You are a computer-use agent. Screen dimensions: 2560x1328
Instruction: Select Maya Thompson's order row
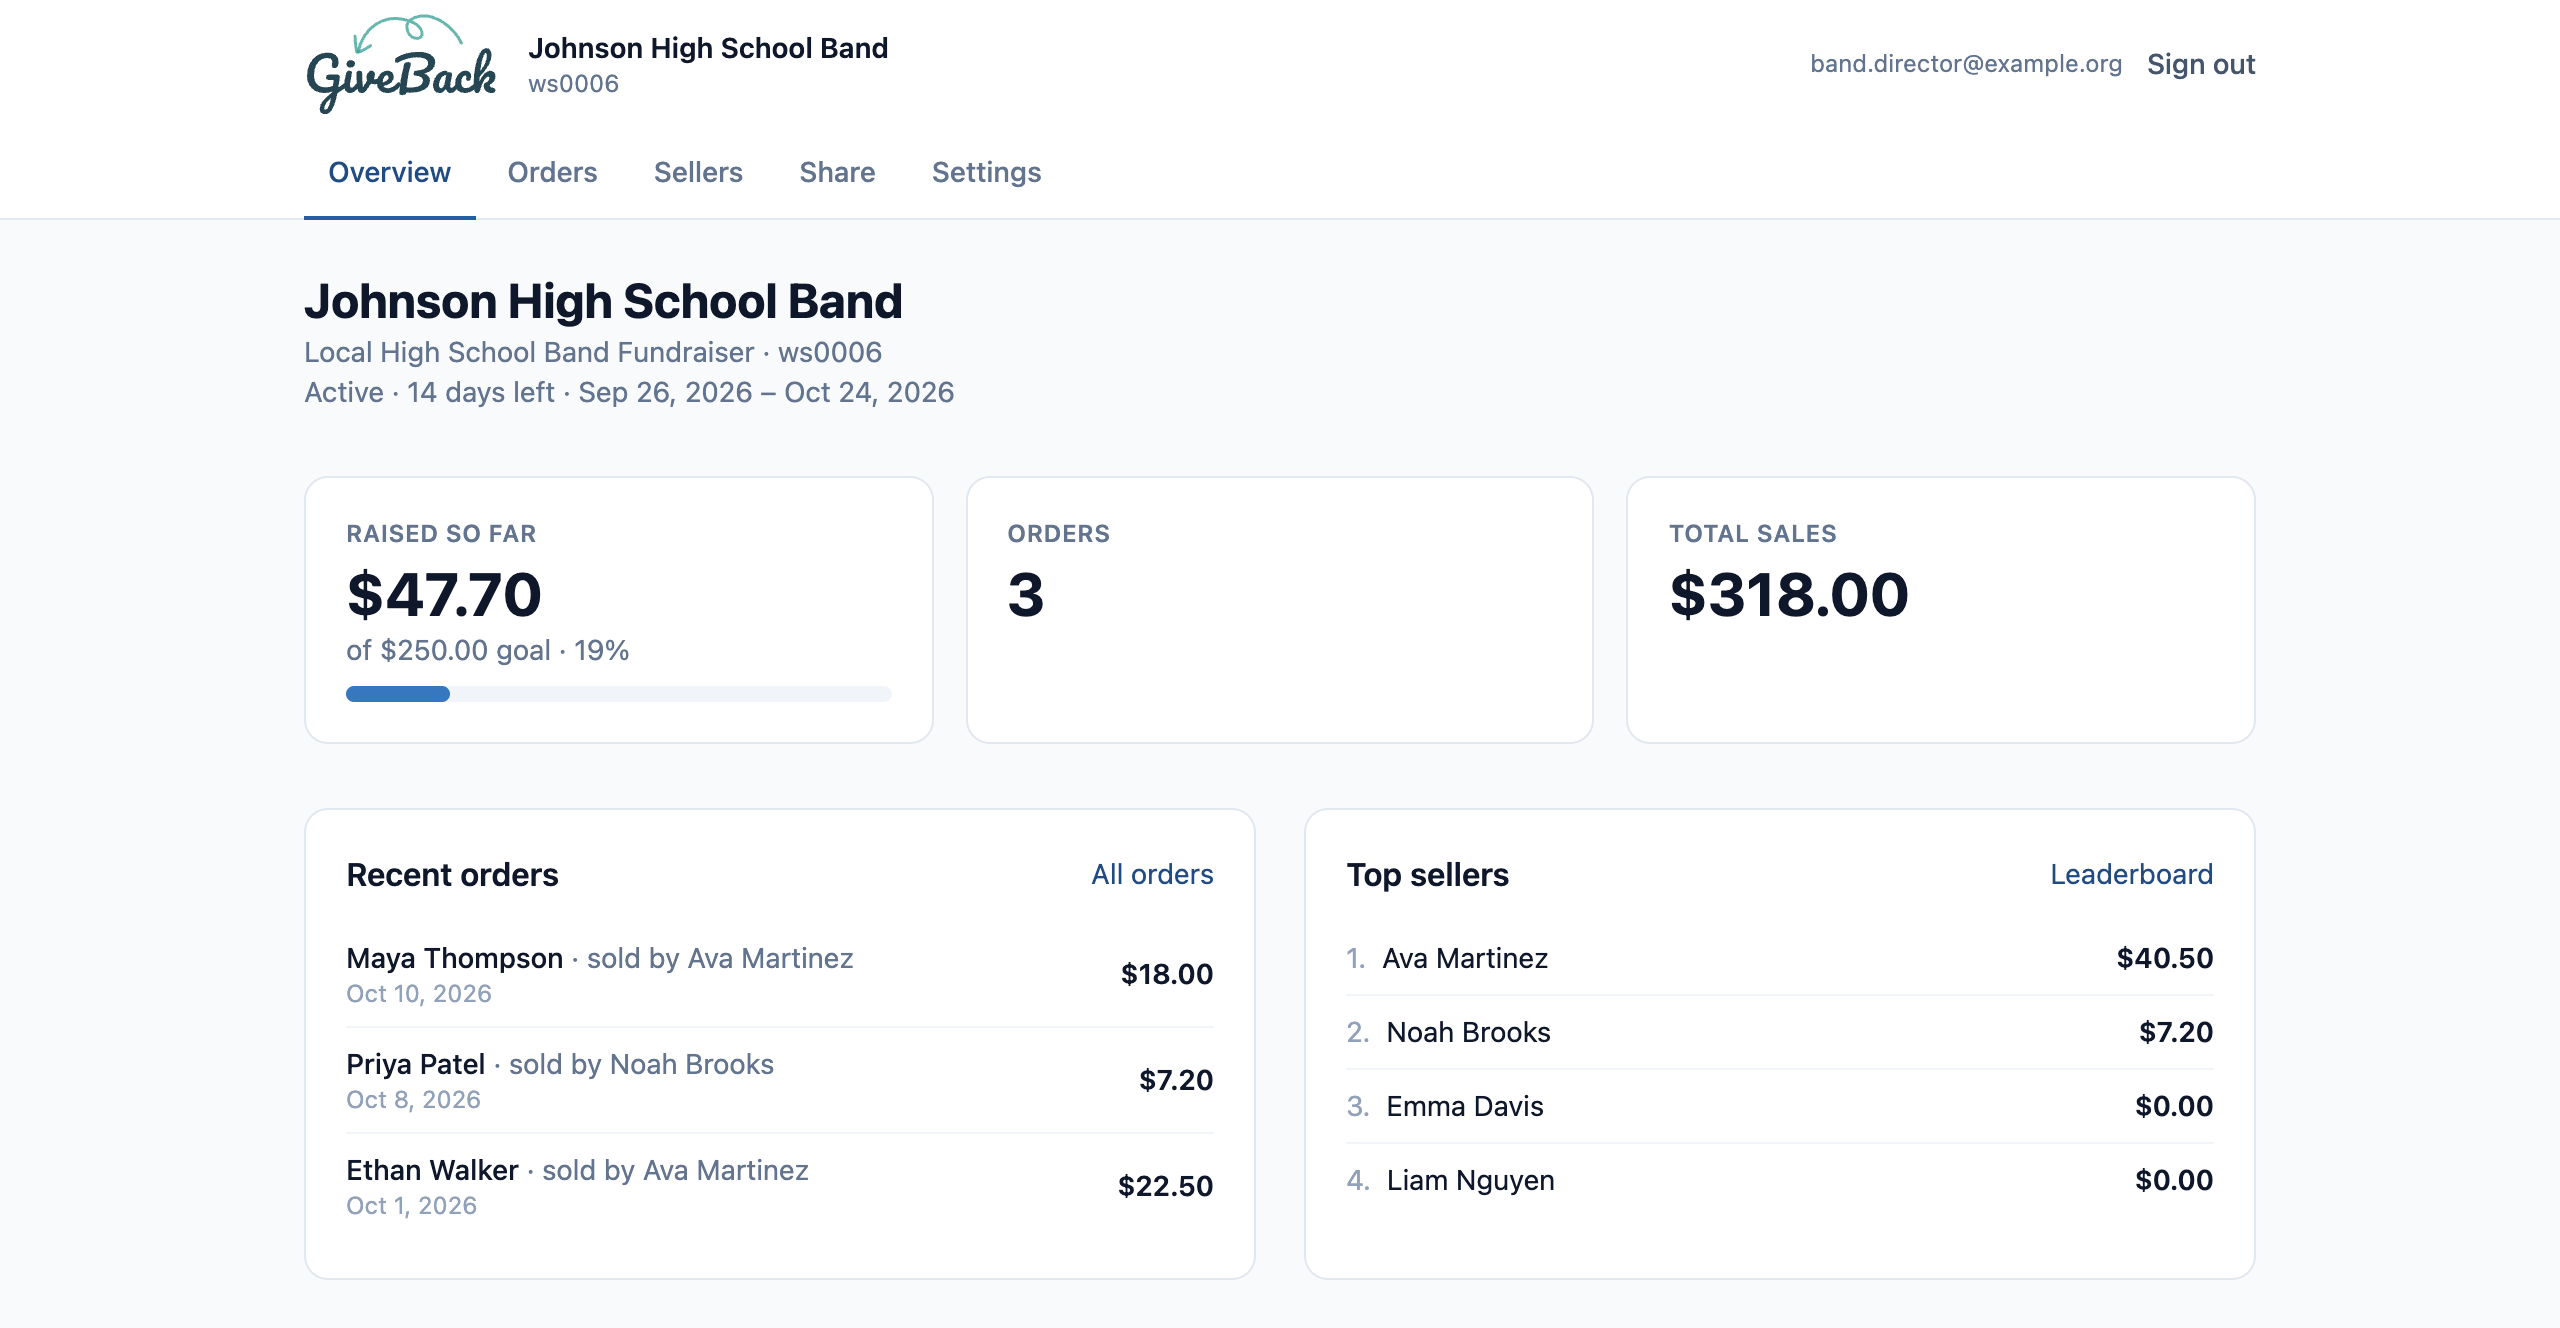[x=779, y=974]
